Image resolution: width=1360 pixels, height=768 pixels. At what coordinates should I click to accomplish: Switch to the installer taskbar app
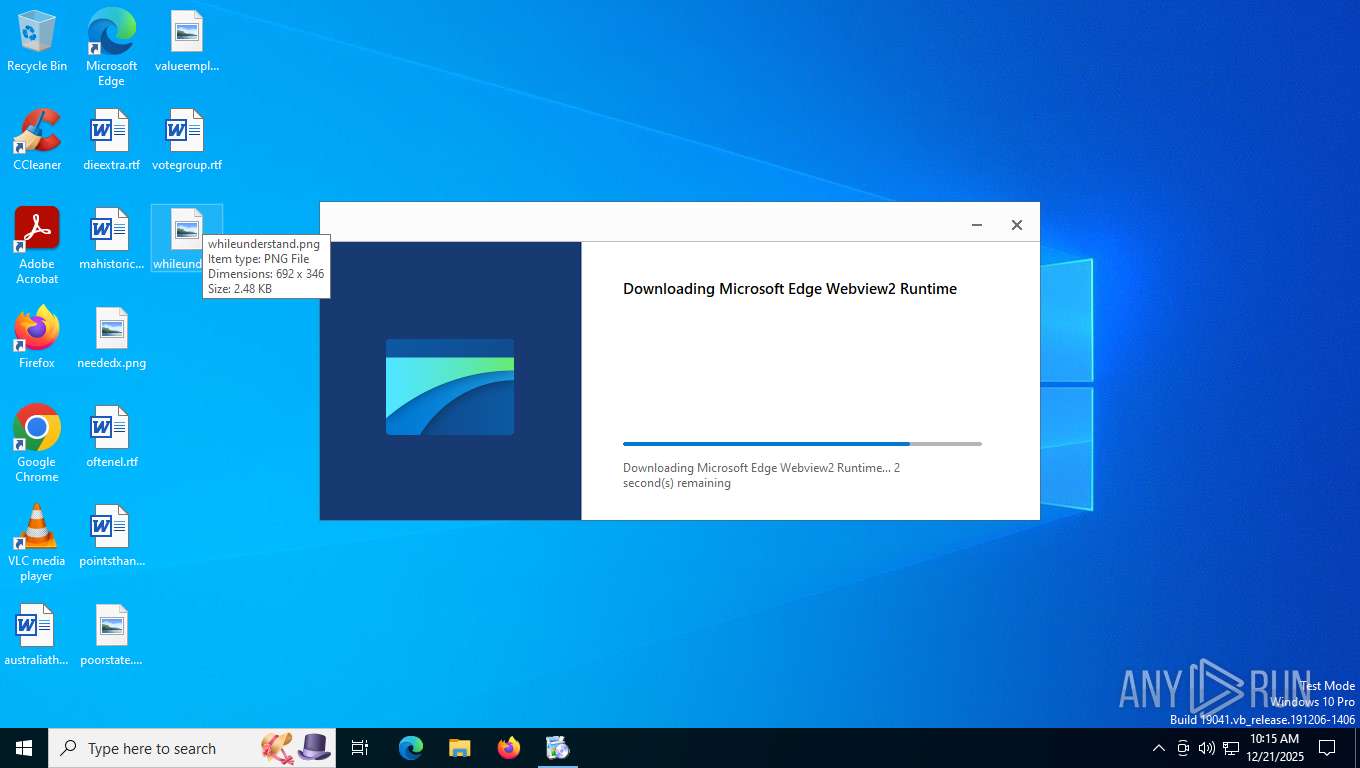coord(558,748)
